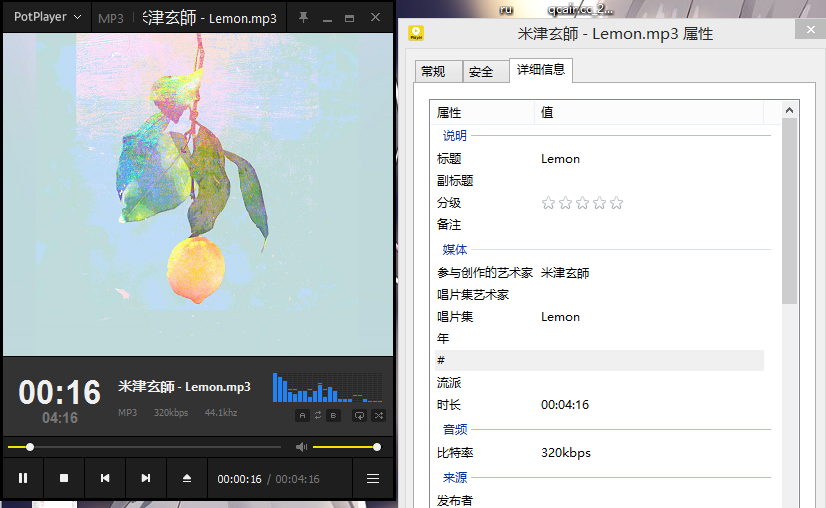
Task: Mute audio with the speaker icon
Action: pos(301,447)
